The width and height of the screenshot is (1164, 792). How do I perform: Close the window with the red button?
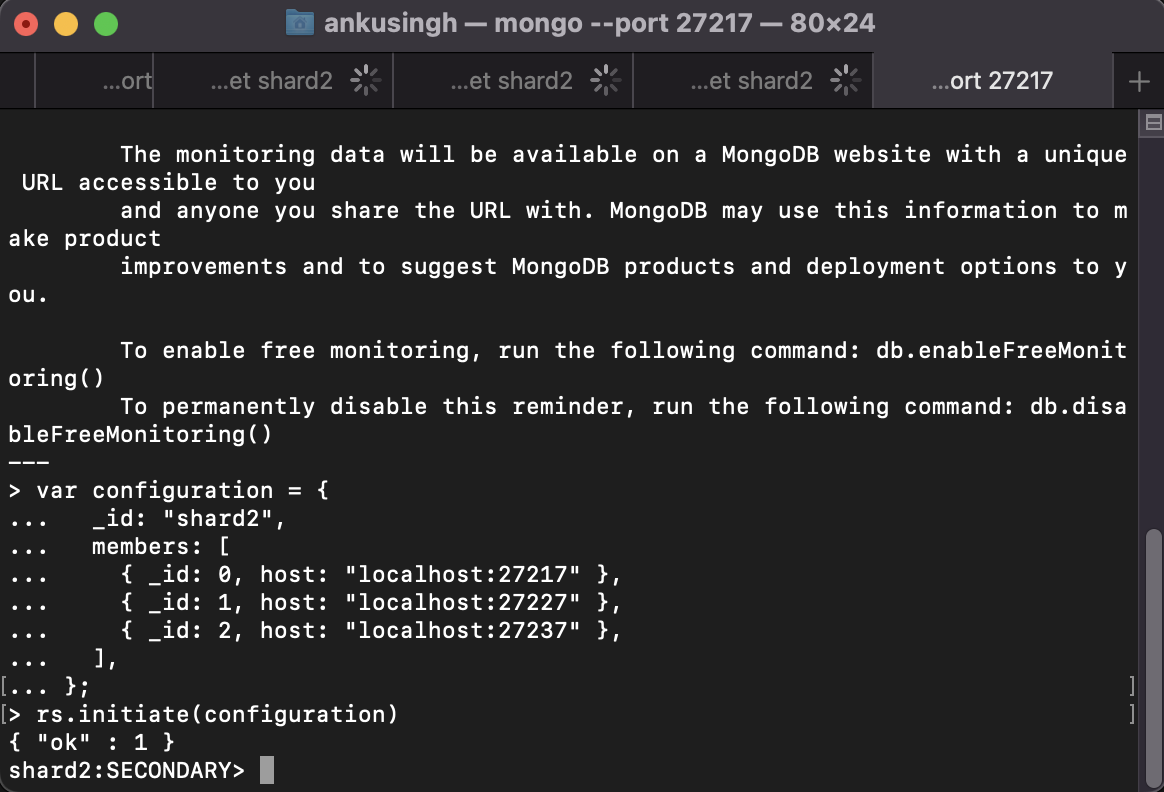pos(27,23)
